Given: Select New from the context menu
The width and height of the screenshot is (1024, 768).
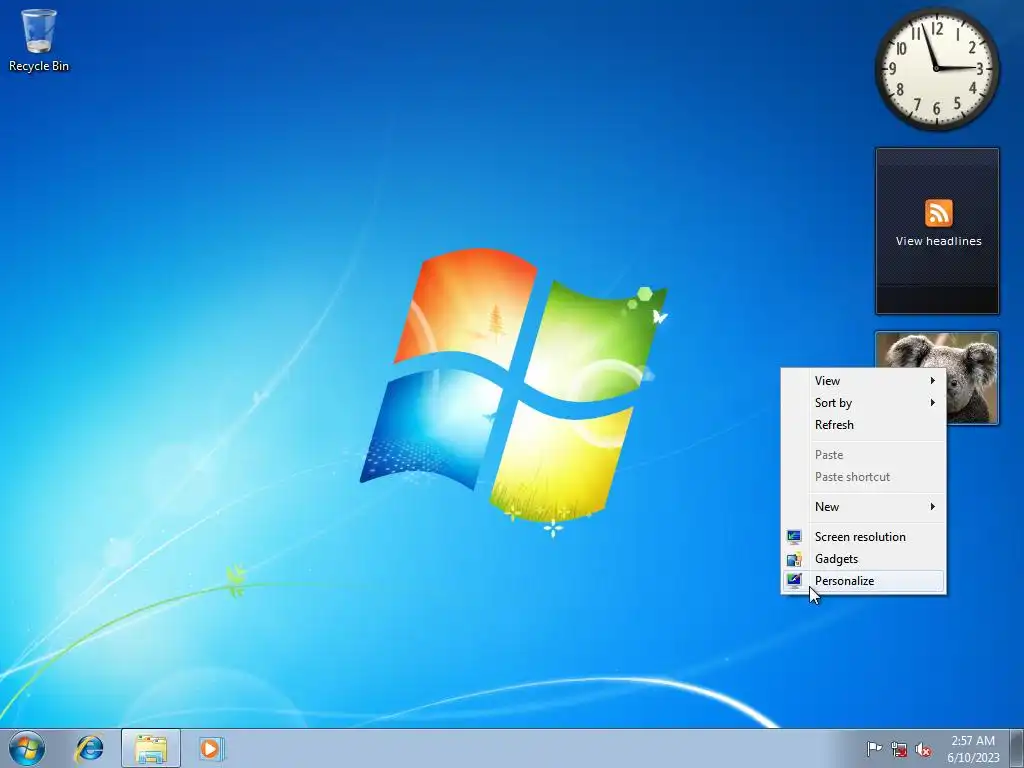Looking at the screenshot, I should (863, 507).
